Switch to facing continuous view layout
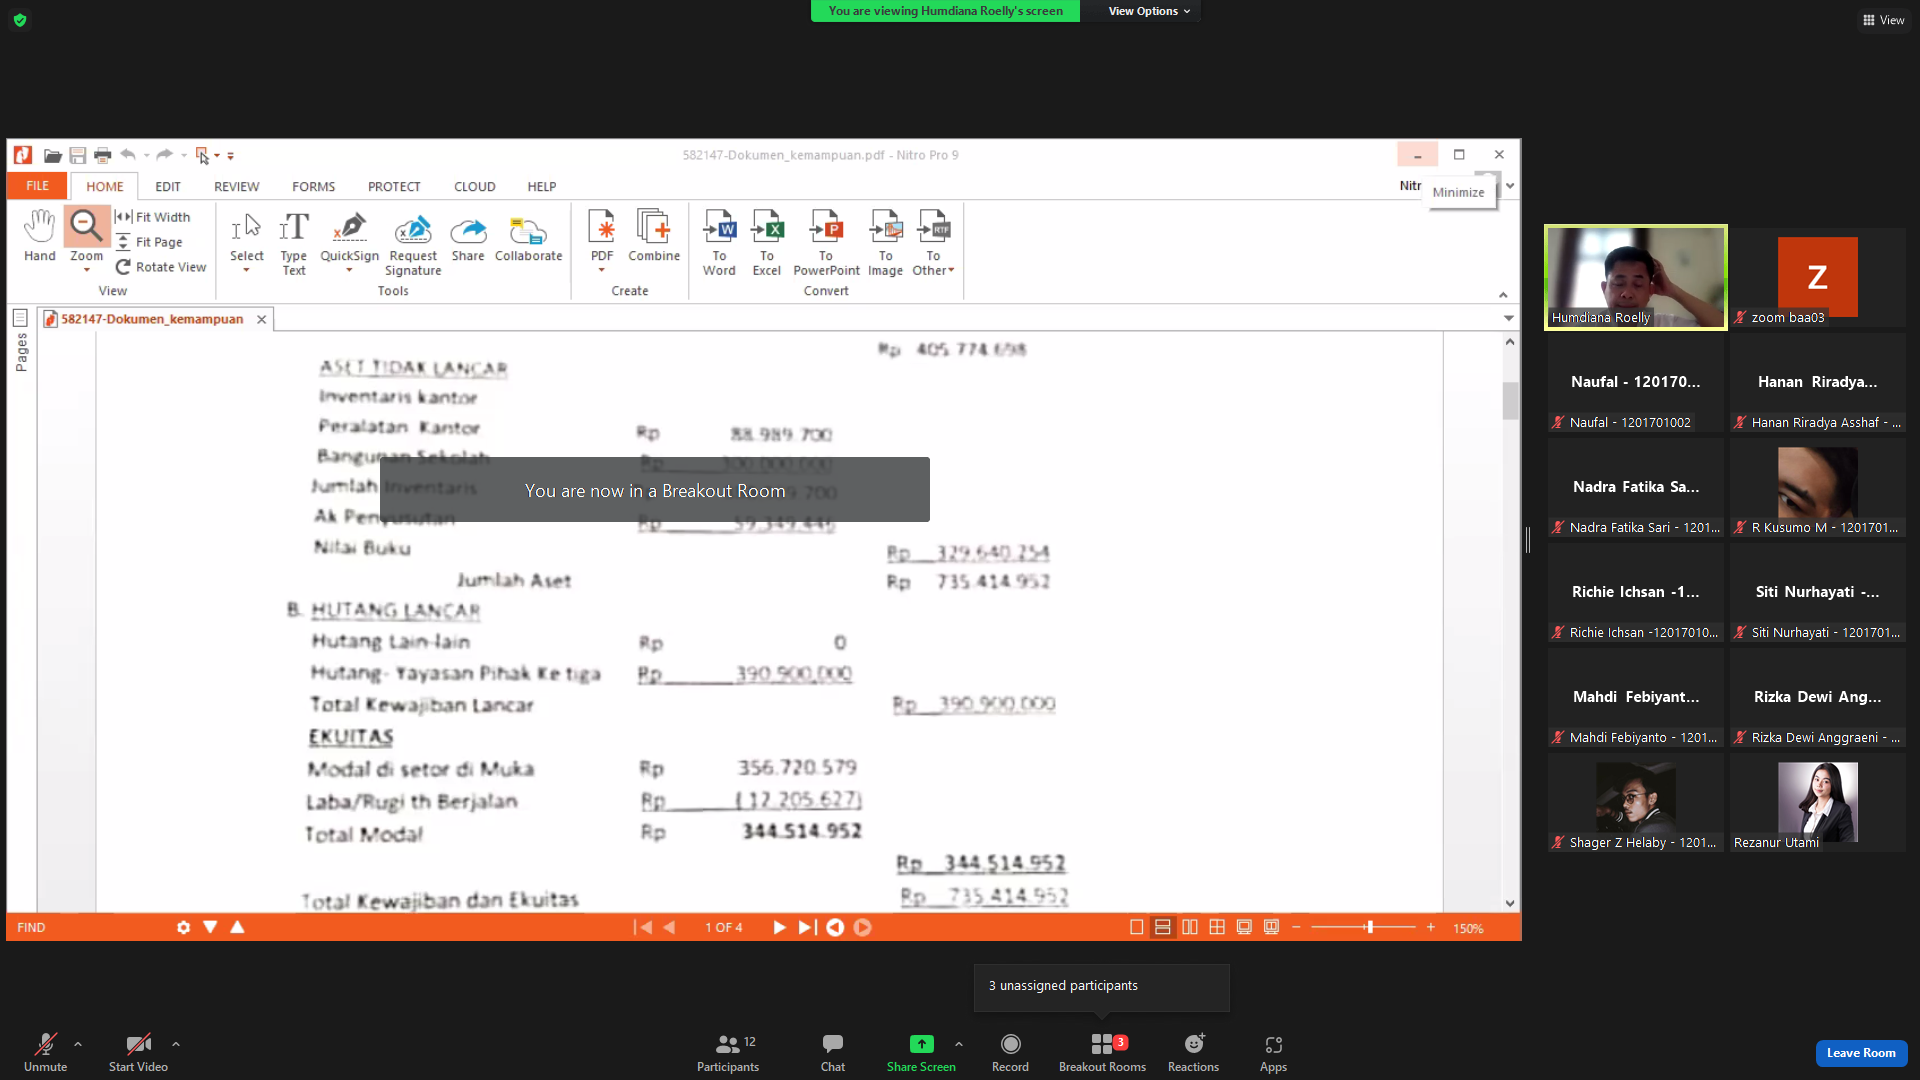 pyautogui.click(x=1217, y=927)
